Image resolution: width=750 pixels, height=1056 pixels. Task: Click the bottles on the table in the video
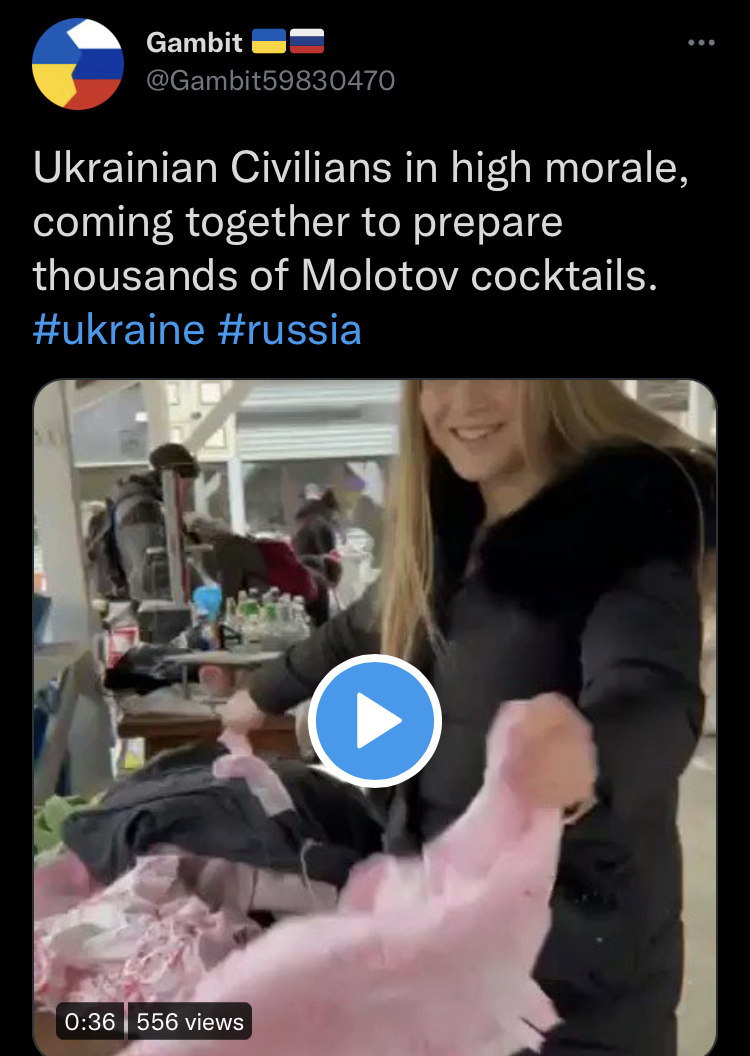tap(269, 616)
